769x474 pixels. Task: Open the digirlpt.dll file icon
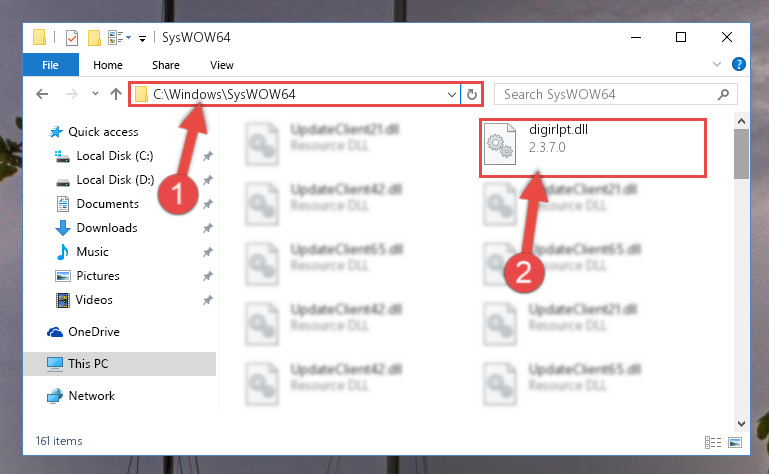[500, 144]
